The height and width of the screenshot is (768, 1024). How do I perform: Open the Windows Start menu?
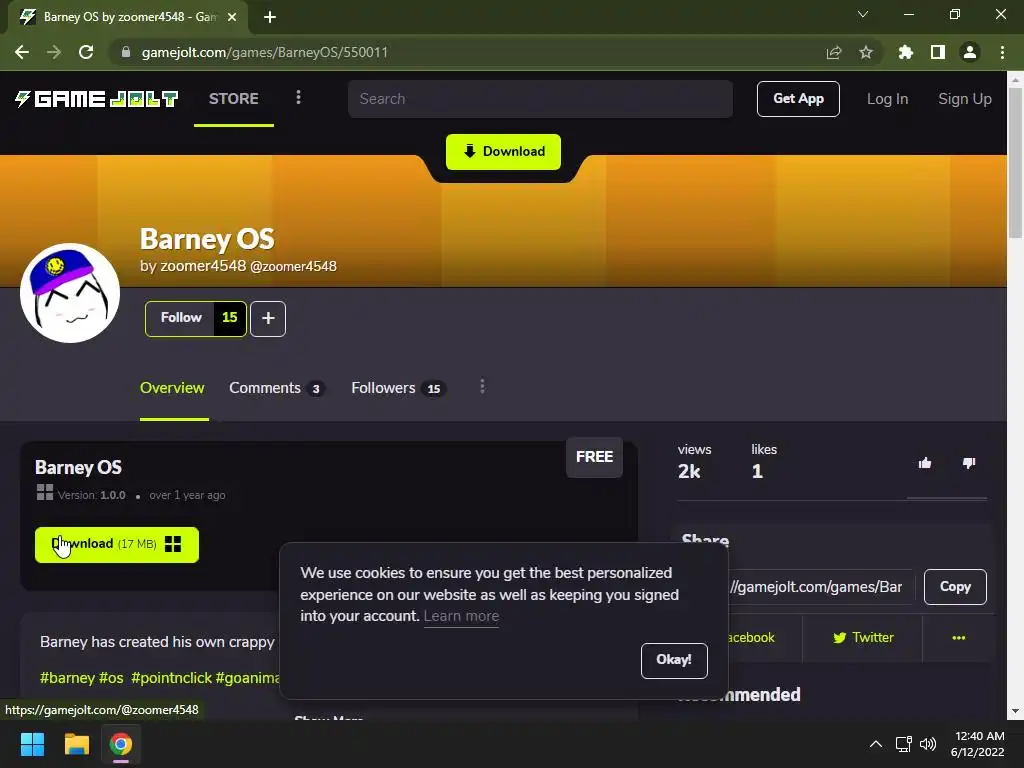click(32, 744)
